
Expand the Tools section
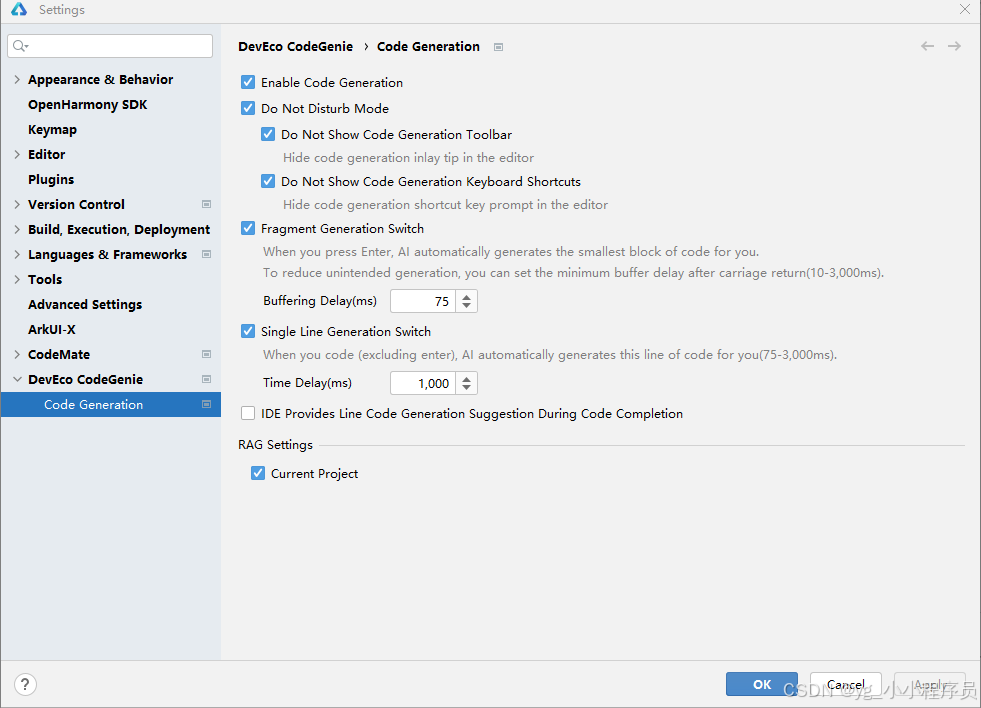(17, 280)
